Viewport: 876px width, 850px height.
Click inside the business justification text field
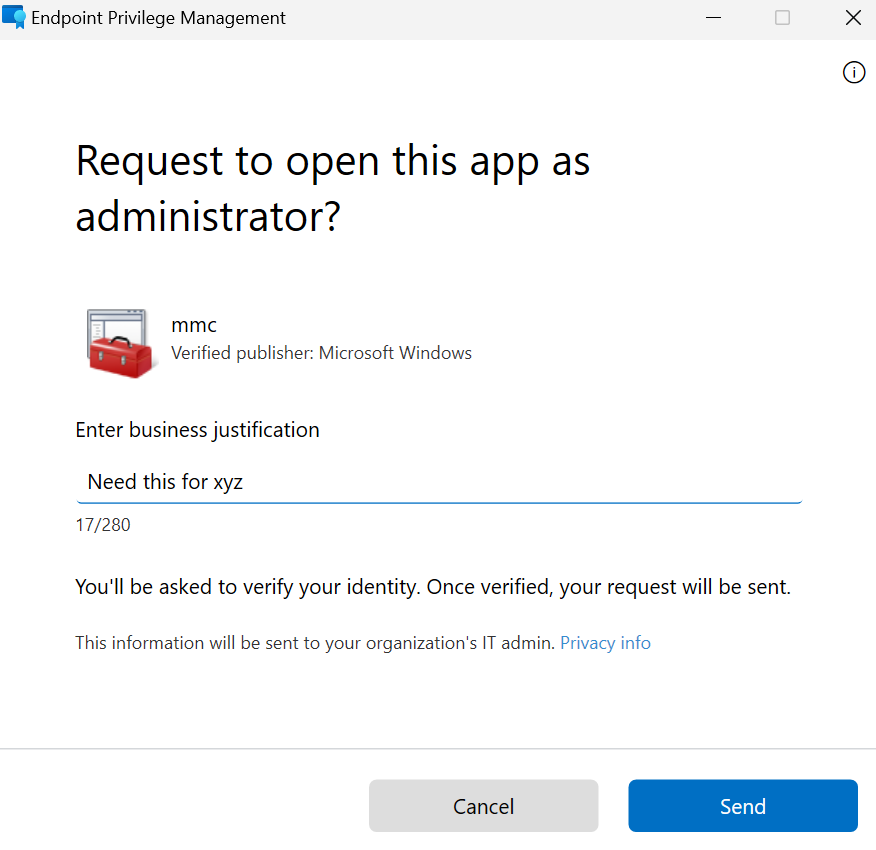tap(439, 482)
